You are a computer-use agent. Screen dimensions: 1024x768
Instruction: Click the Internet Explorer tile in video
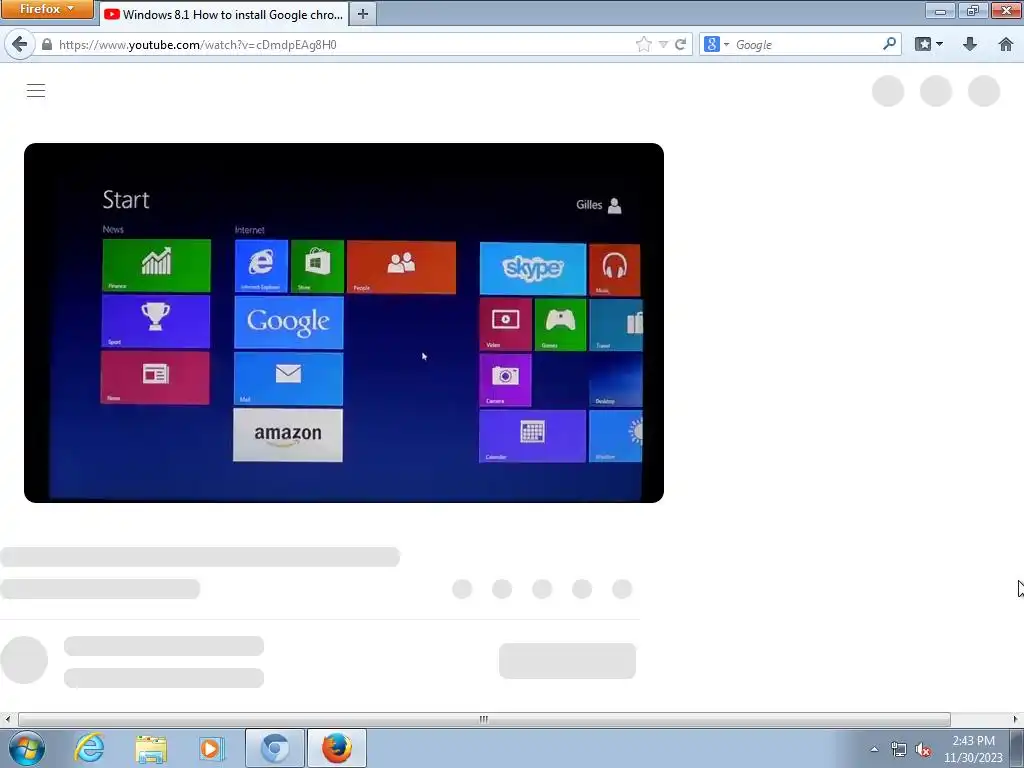click(x=261, y=266)
